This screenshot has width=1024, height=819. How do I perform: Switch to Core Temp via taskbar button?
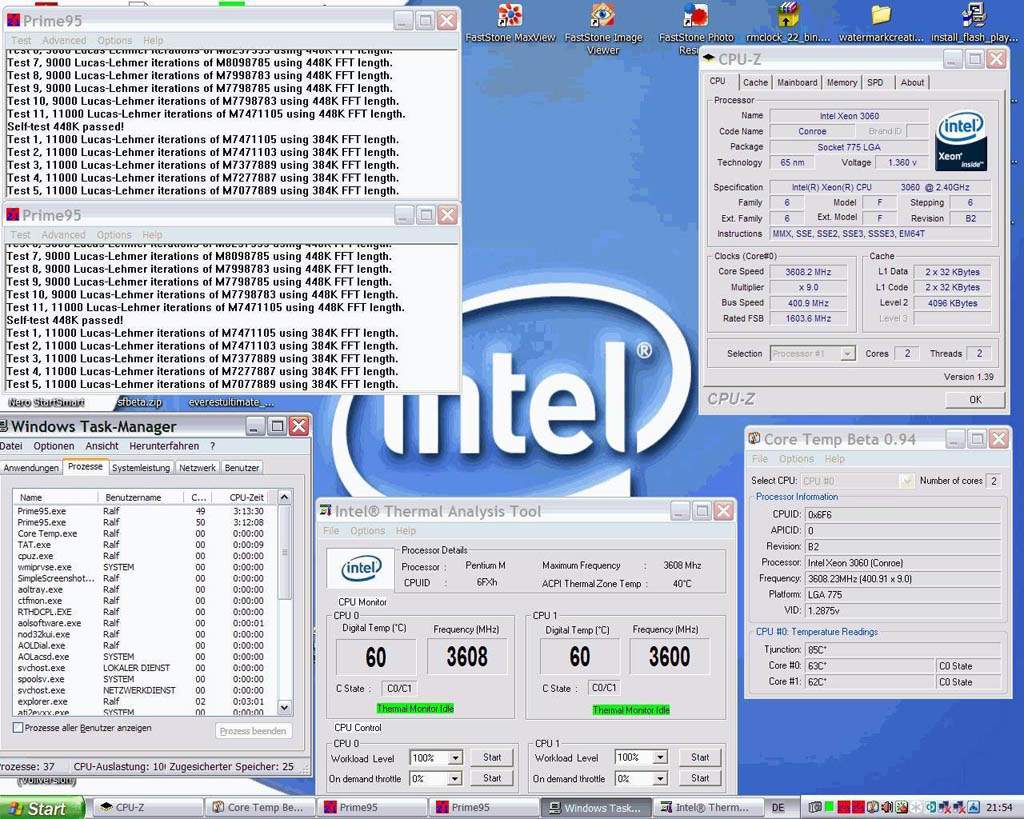(x=259, y=808)
